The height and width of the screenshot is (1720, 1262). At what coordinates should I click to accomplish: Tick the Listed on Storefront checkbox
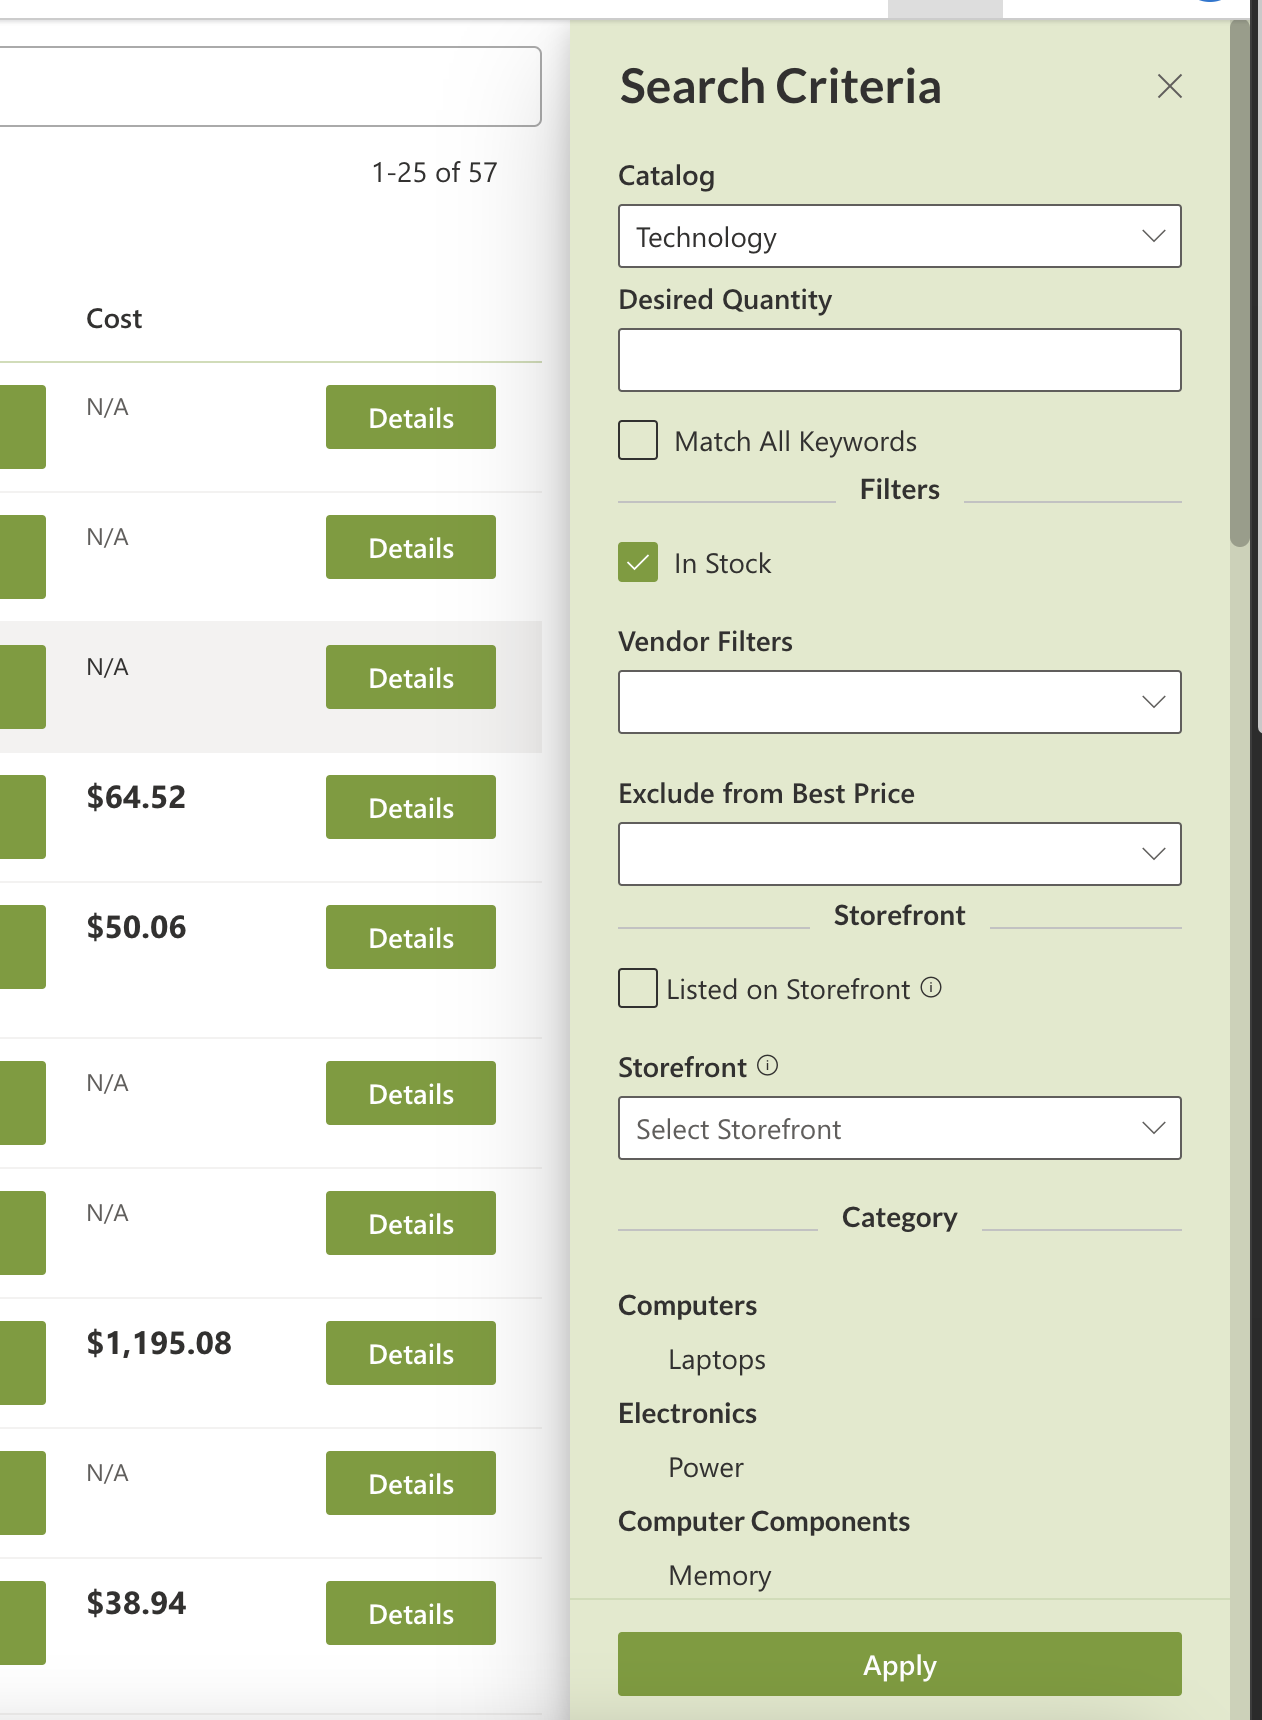click(x=638, y=988)
